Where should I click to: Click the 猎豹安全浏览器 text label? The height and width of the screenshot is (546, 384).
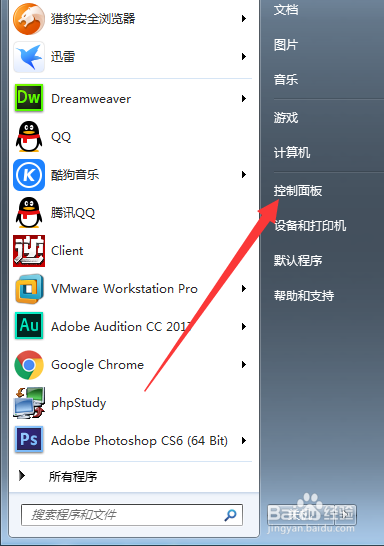pos(93,18)
